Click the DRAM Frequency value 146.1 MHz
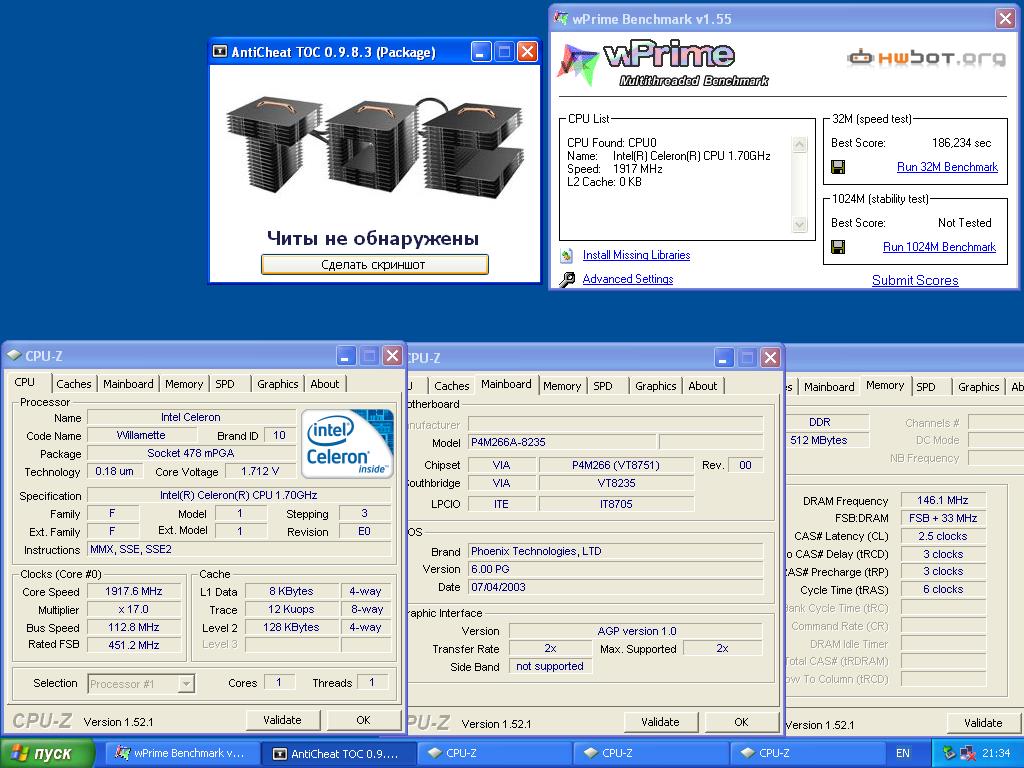The image size is (1024, 768). point(942,500)
